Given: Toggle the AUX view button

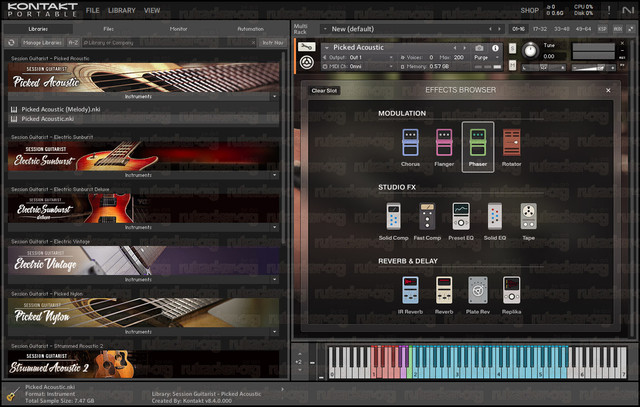Looking at the screenshot, I should [618, 29].
